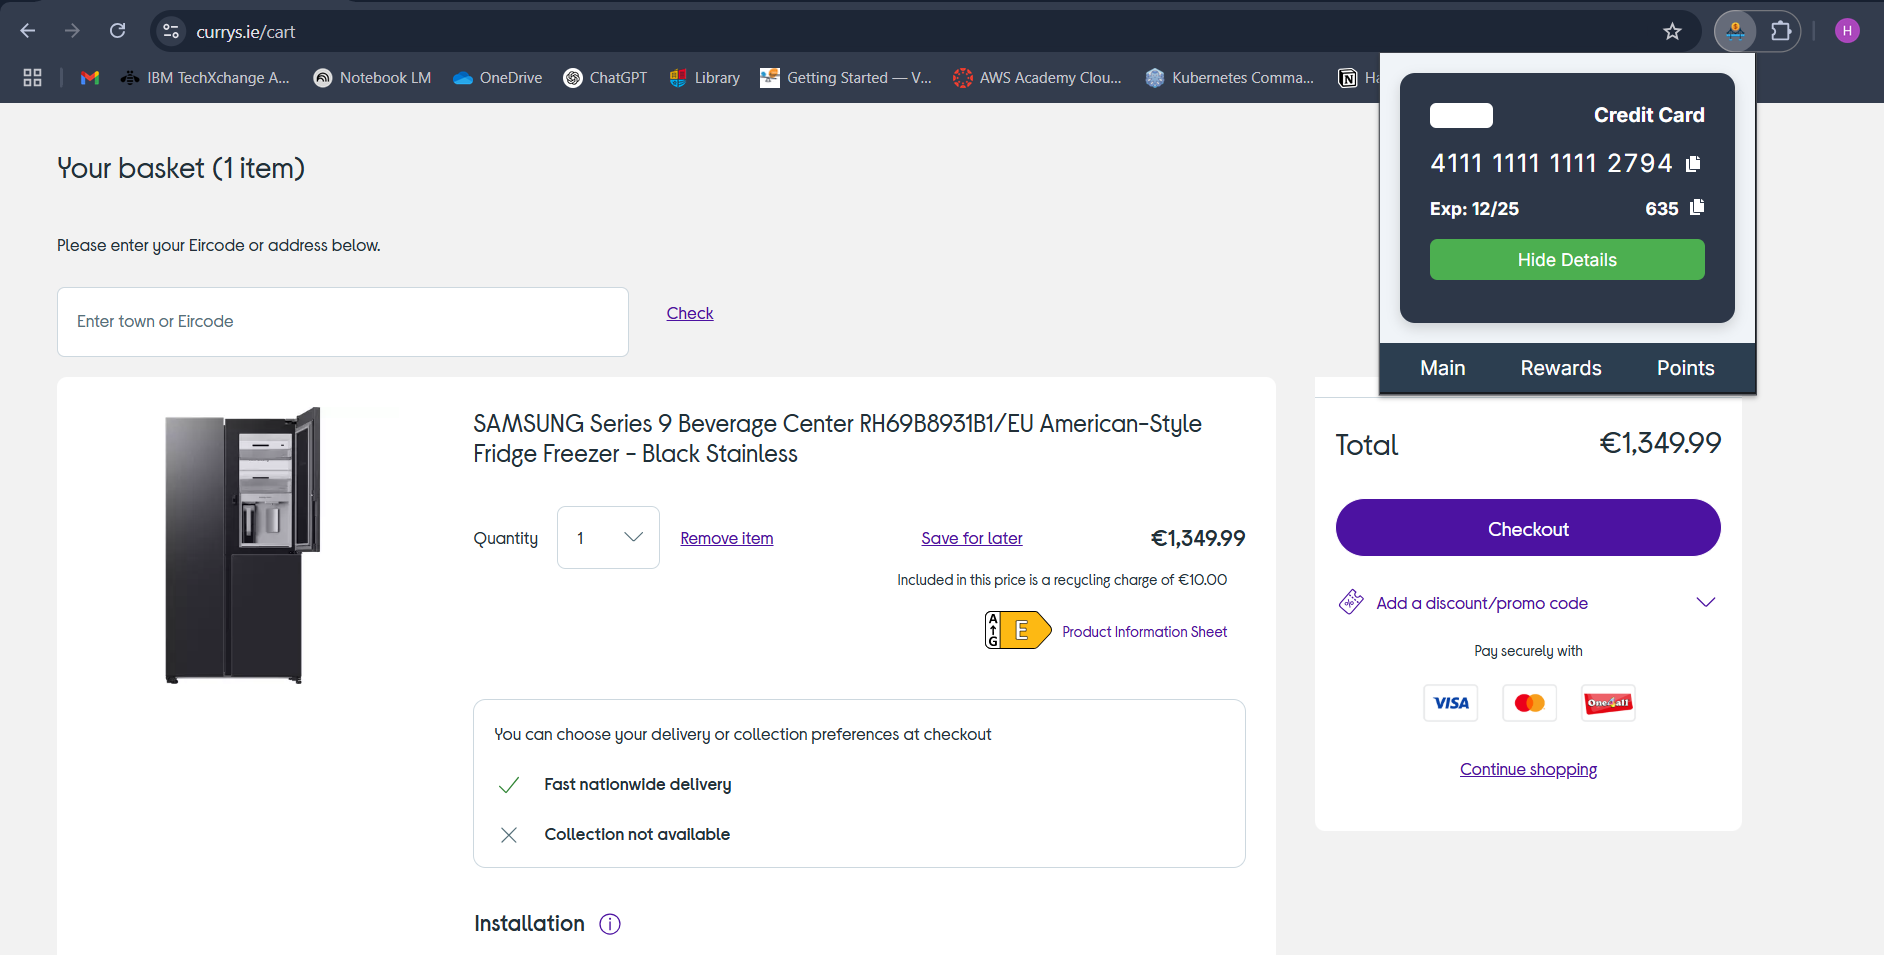Viewport: 1884px width, 955px height.
Task: Bookmark this page with the star icon
Action: 1672,31
